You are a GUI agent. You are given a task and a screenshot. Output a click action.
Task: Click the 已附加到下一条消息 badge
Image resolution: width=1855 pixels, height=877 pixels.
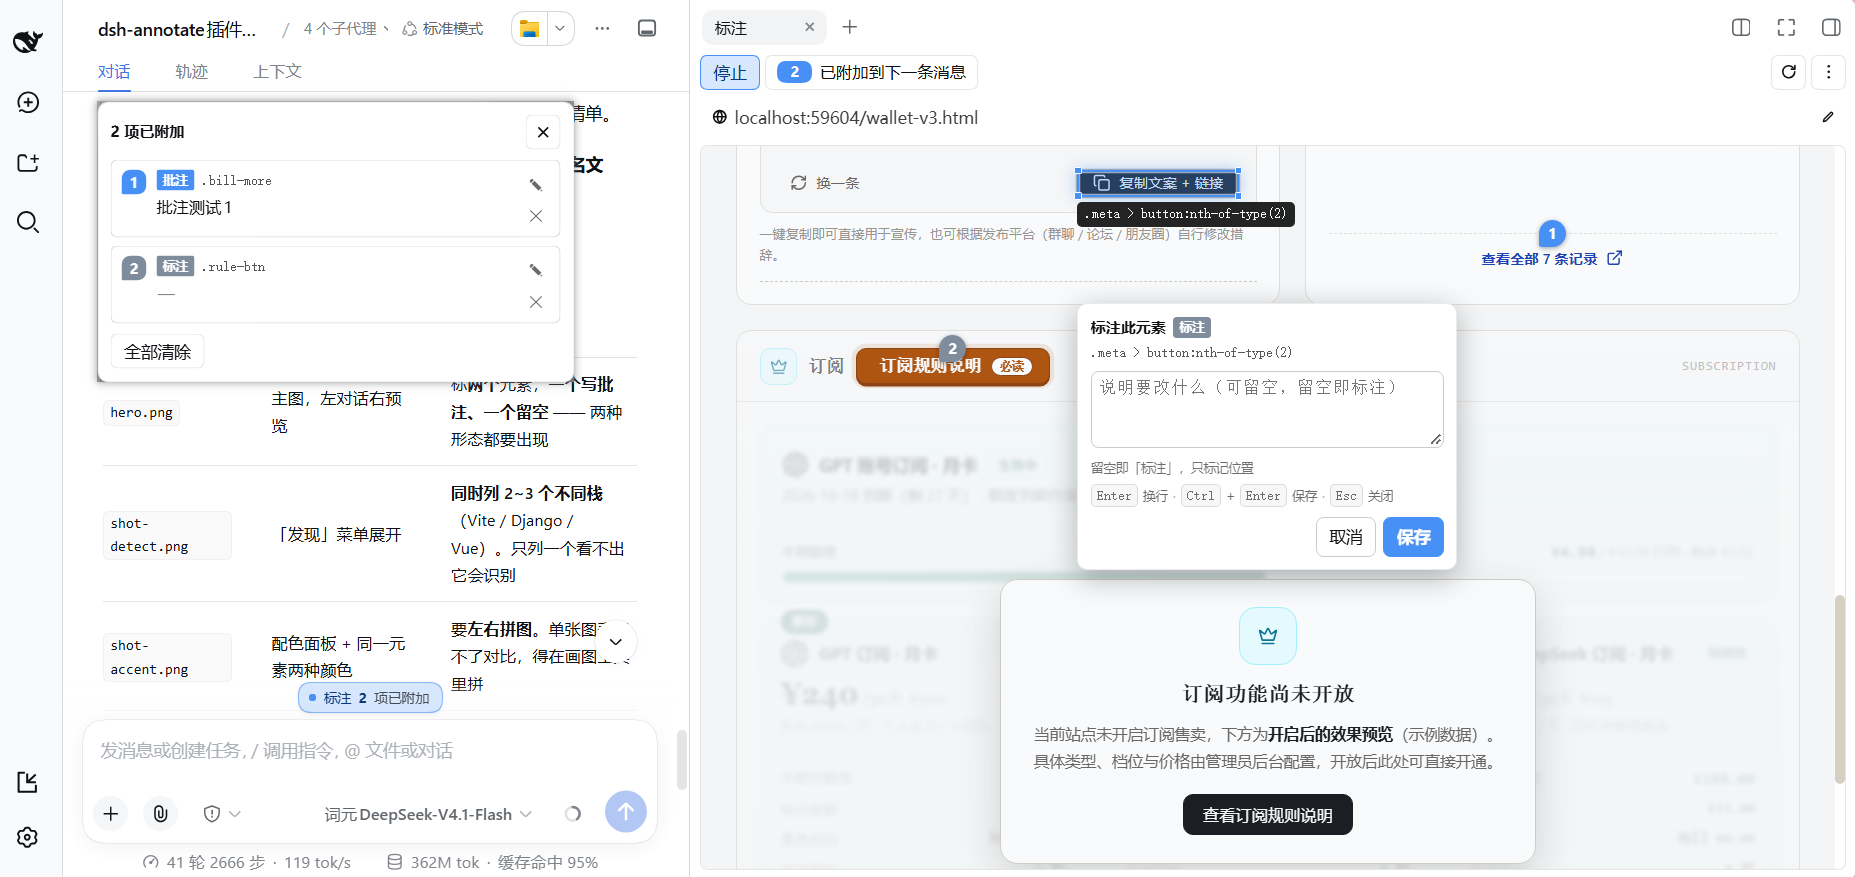tap(871, 72)
